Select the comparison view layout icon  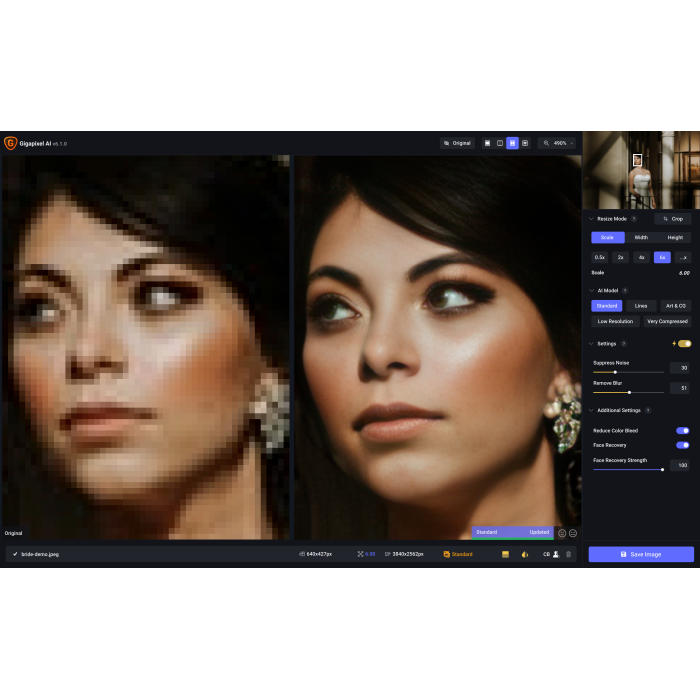(525, 143)
